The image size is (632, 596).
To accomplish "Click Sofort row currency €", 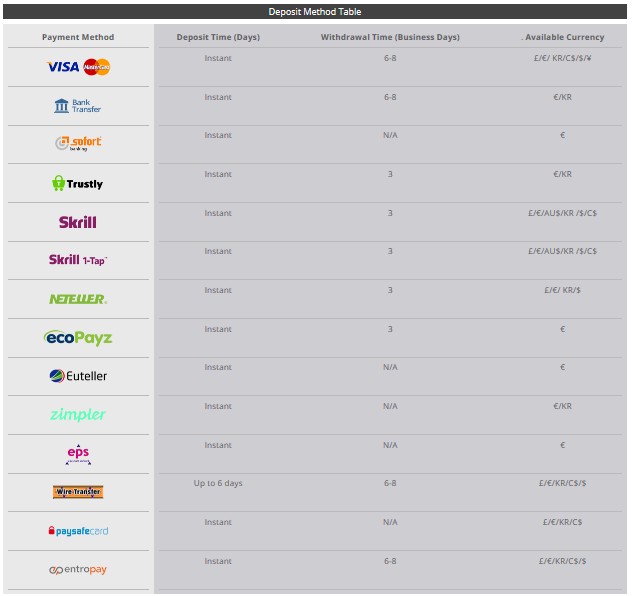I will pyautogui.click(x=563, y=135).
